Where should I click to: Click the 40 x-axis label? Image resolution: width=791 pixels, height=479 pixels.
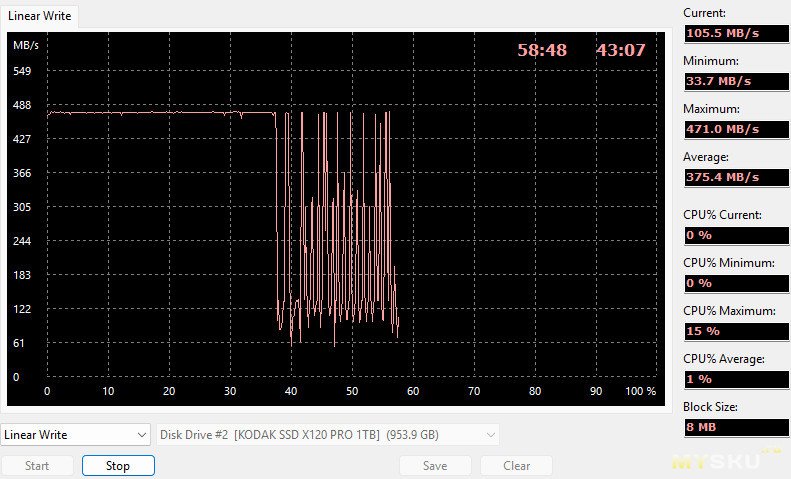click(x=291, y=391)
